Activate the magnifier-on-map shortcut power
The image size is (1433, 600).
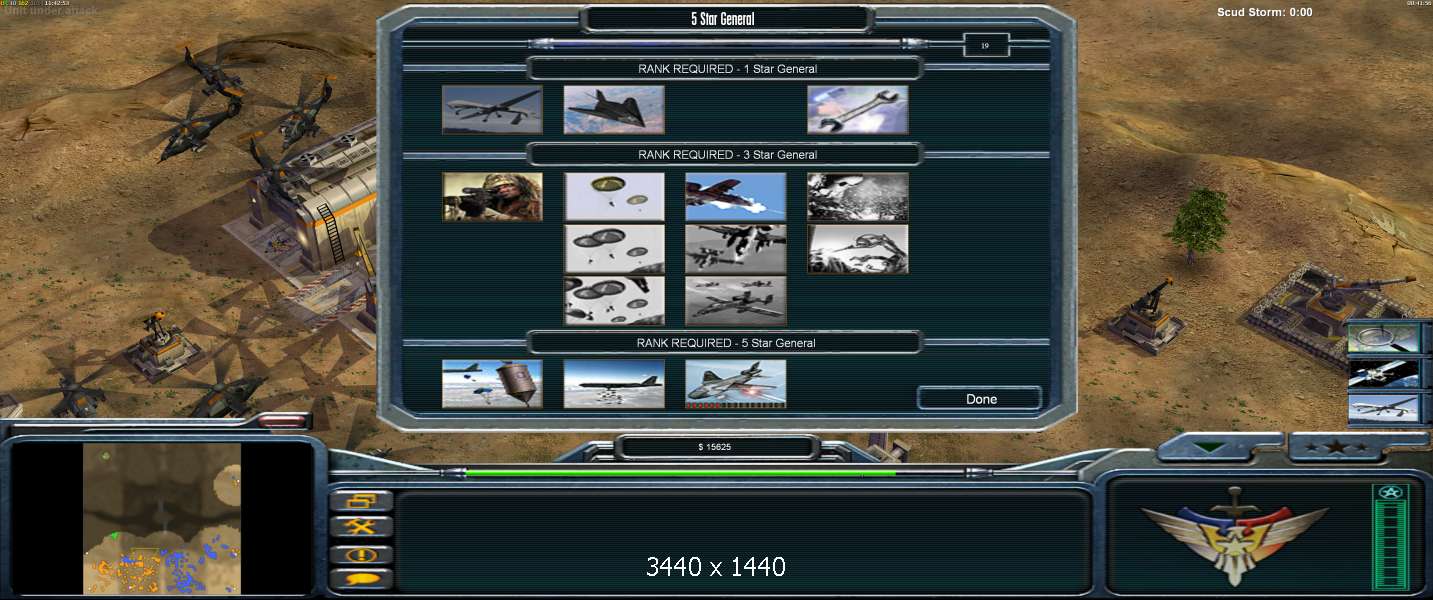[1384, 339]
